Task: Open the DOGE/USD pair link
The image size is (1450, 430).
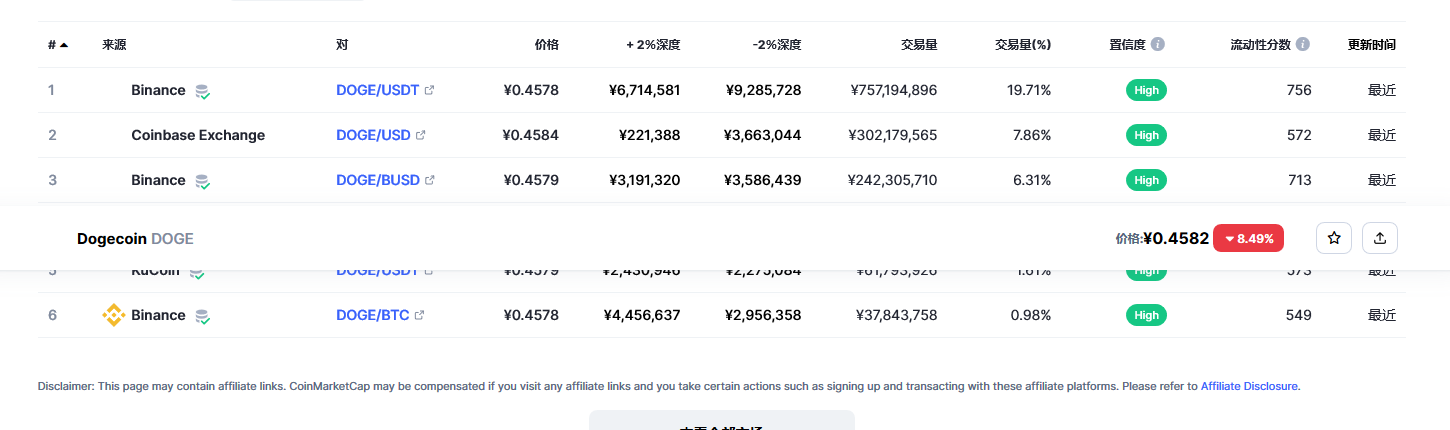Action: pyautogui.click(x=373, y=135)
